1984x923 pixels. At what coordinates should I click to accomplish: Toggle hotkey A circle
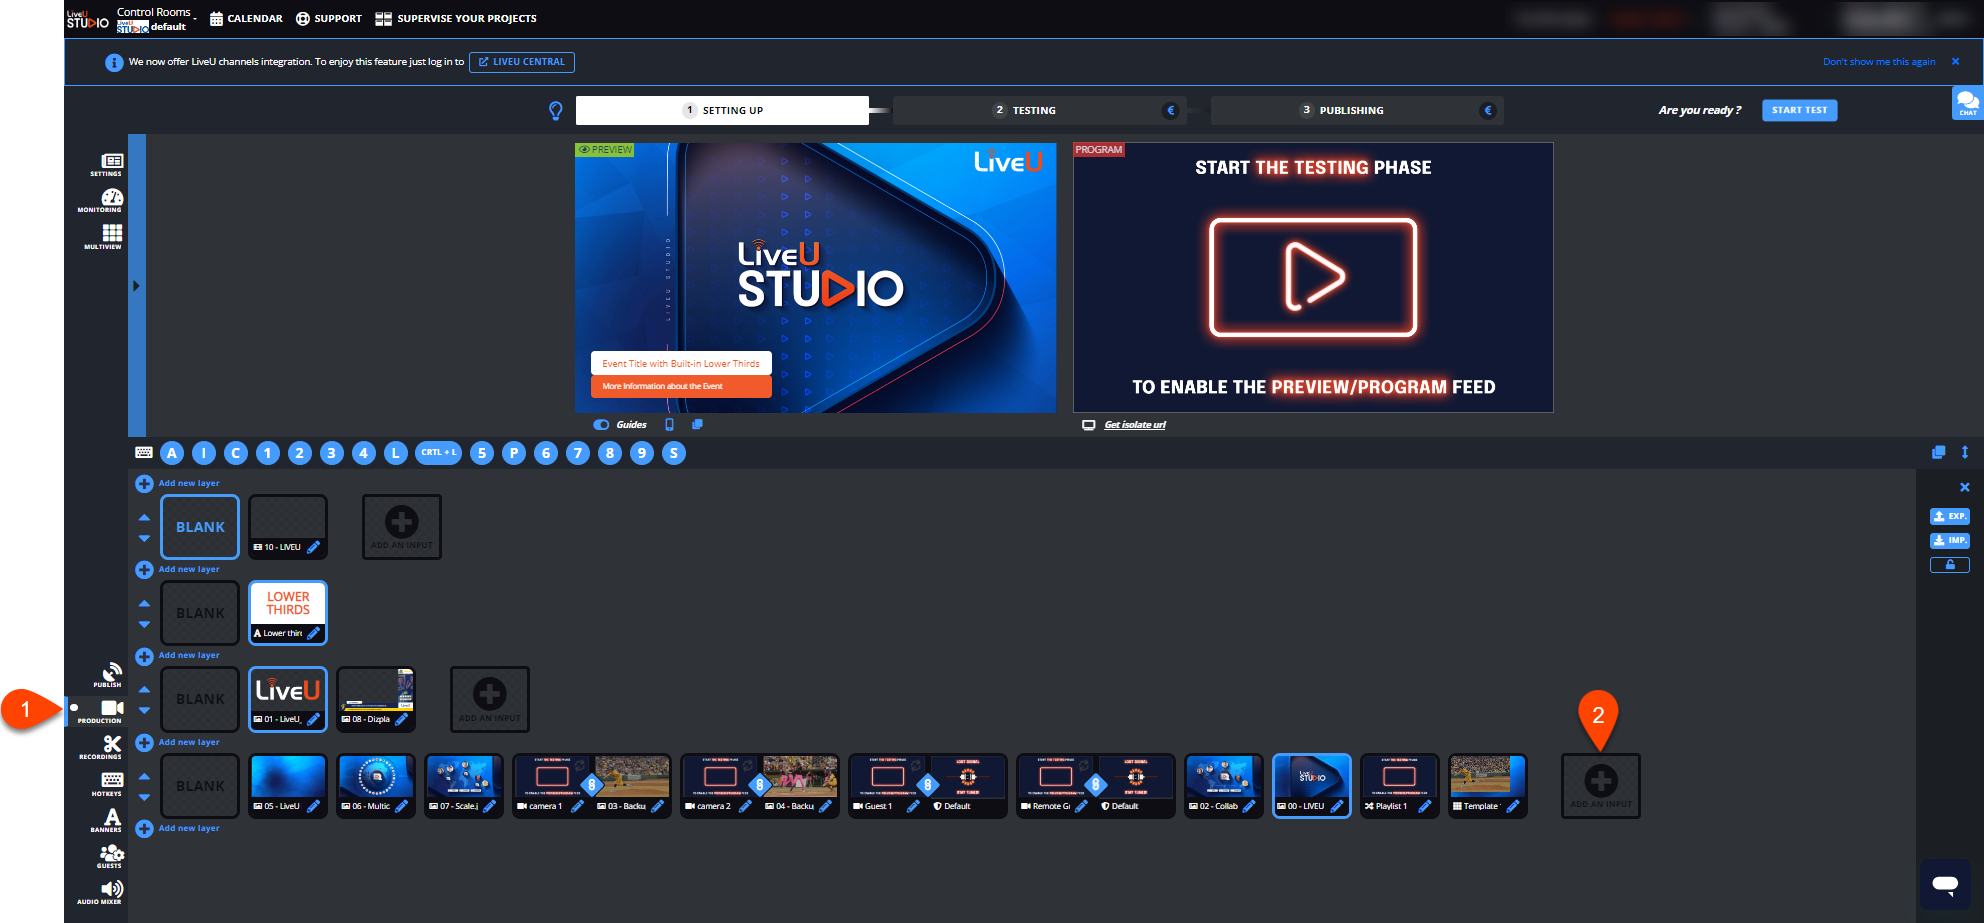[172, 453]
